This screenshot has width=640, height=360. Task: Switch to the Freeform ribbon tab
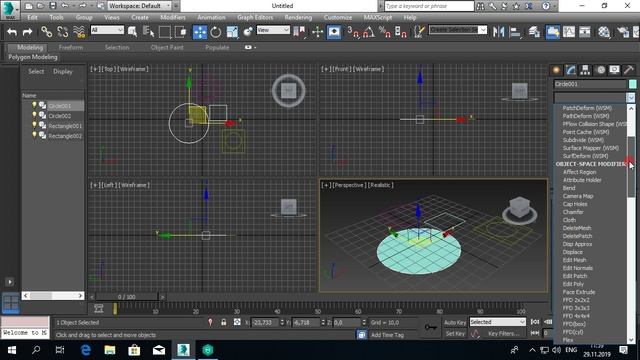tap(71, 47)
